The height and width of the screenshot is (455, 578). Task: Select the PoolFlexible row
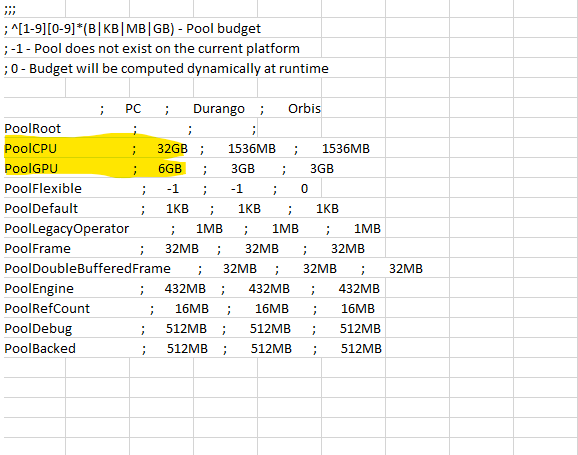point(156,189)
